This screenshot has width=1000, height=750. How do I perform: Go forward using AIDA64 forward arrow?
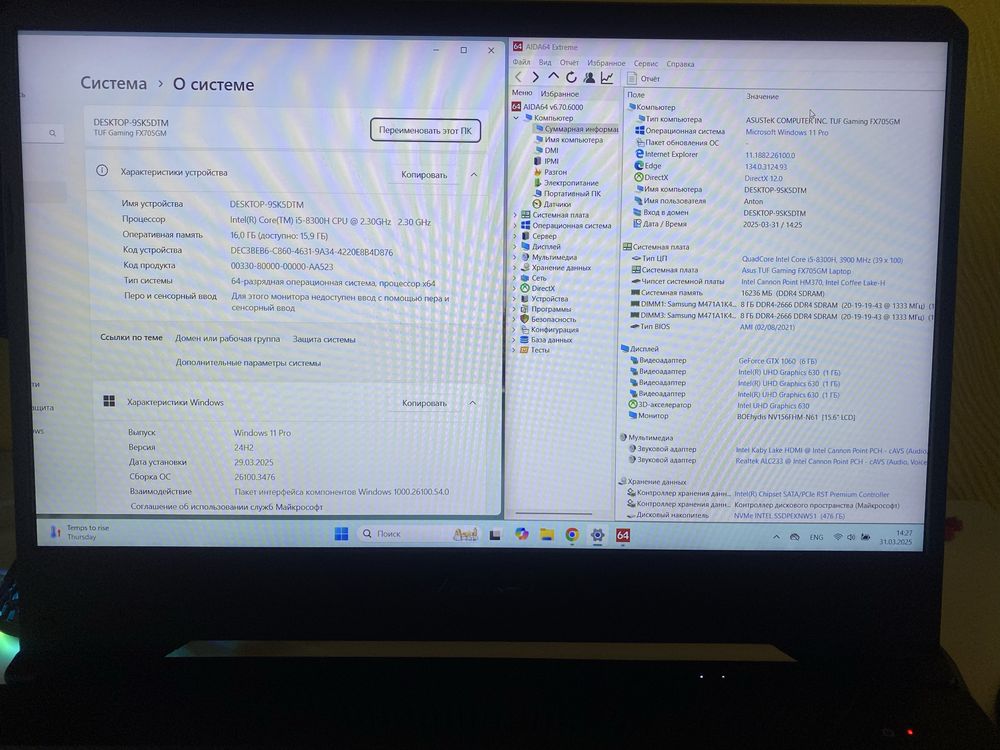(536, 77)
